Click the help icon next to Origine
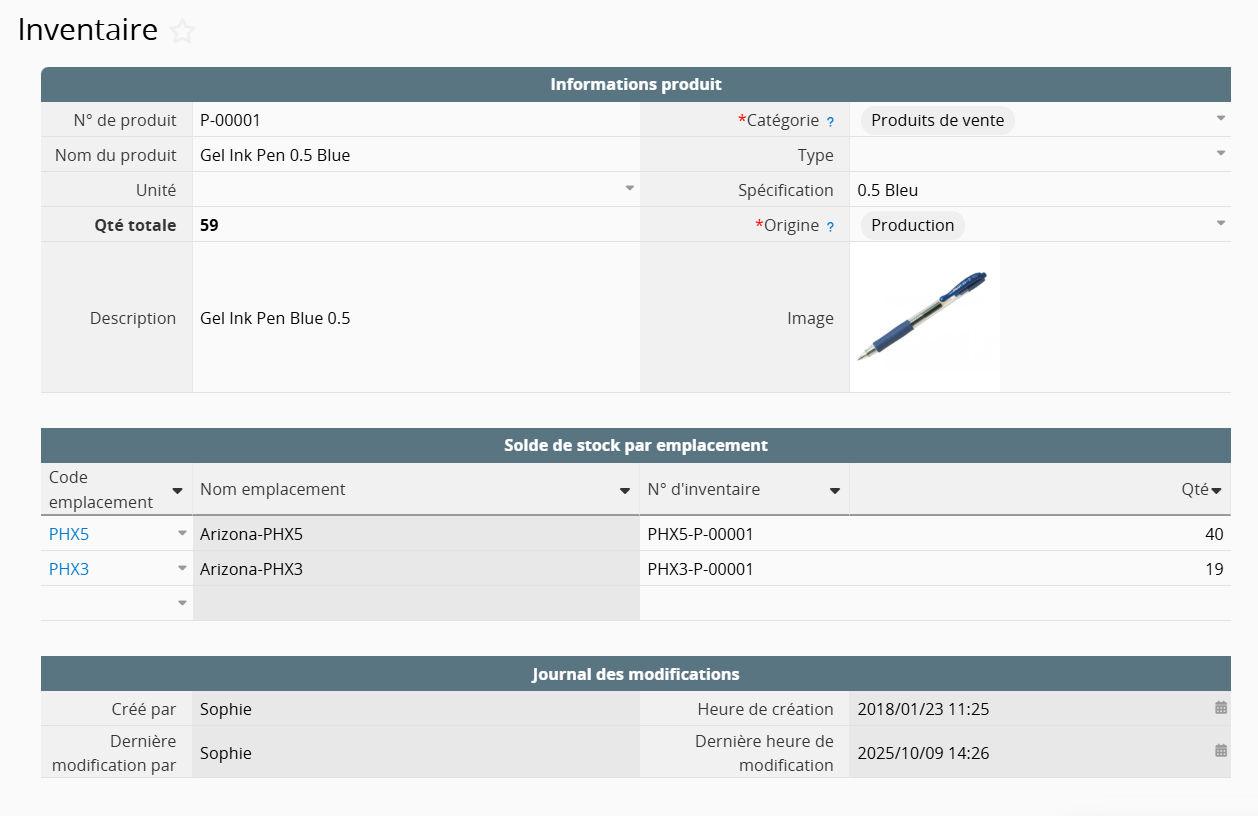Screen dimensions: 1258x816 click(x=830, y=226)
